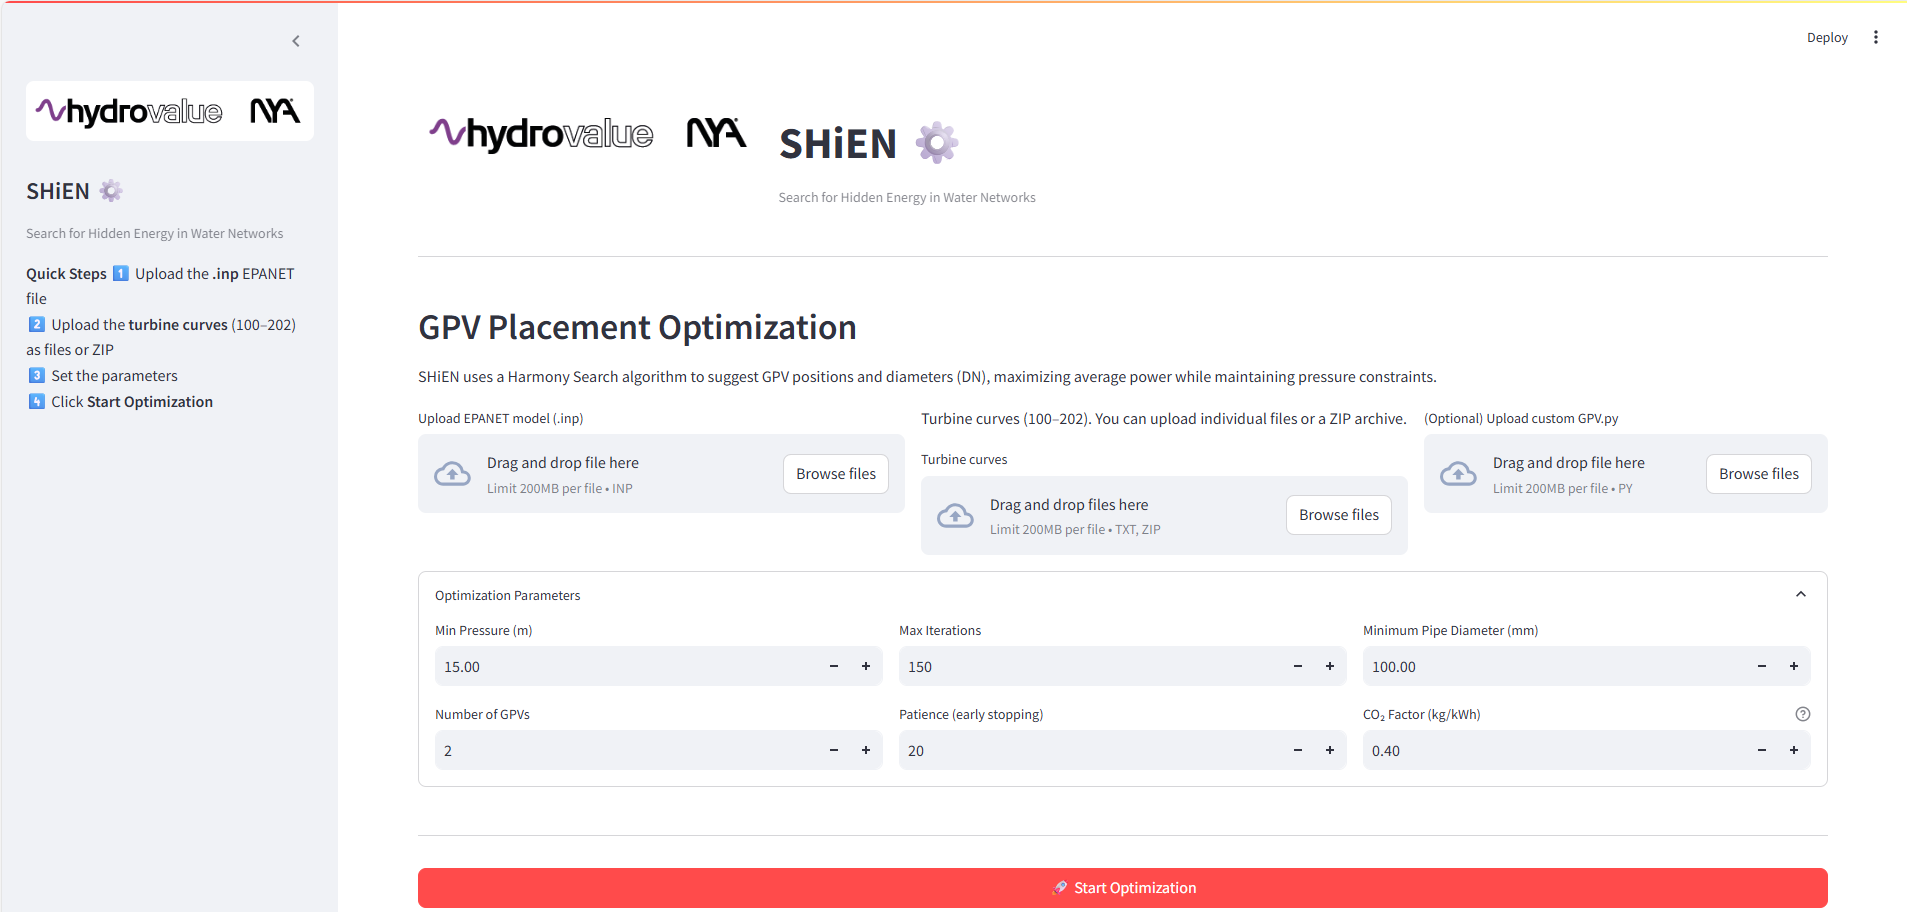
Task: Click the 'Turbine curves' label above the dropzone
Action: point(964,459)
